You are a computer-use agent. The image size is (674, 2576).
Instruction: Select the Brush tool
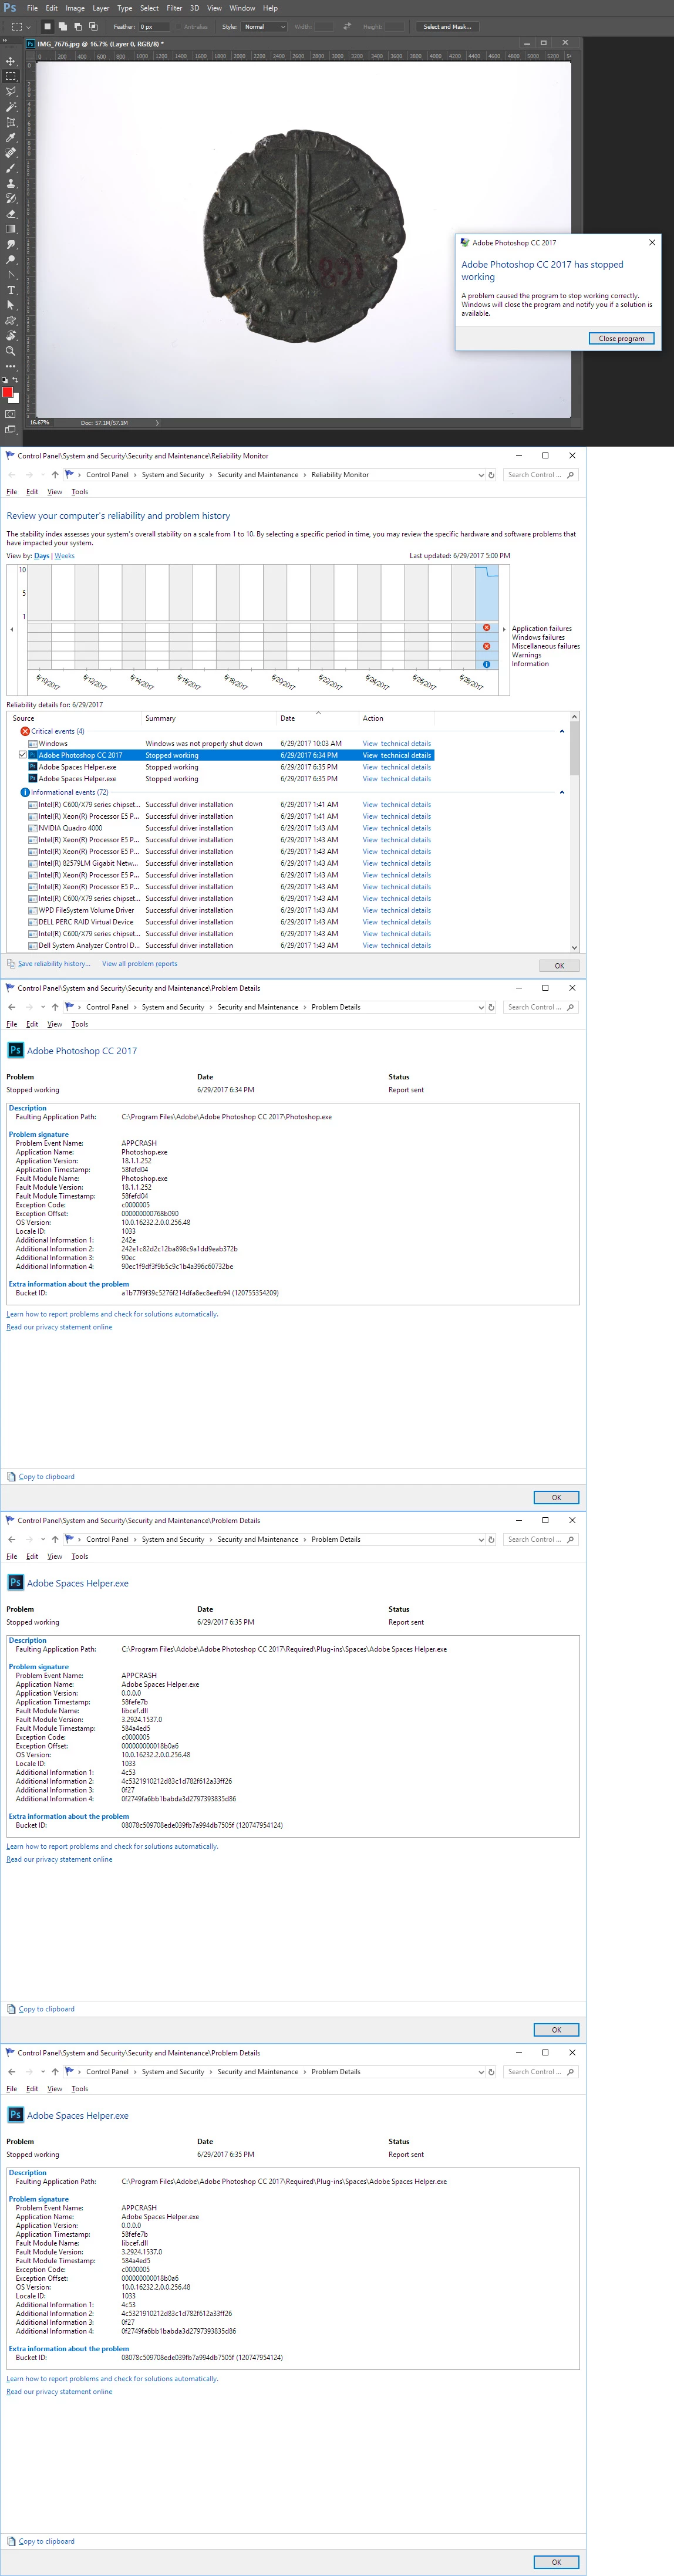tap(11, 168)
